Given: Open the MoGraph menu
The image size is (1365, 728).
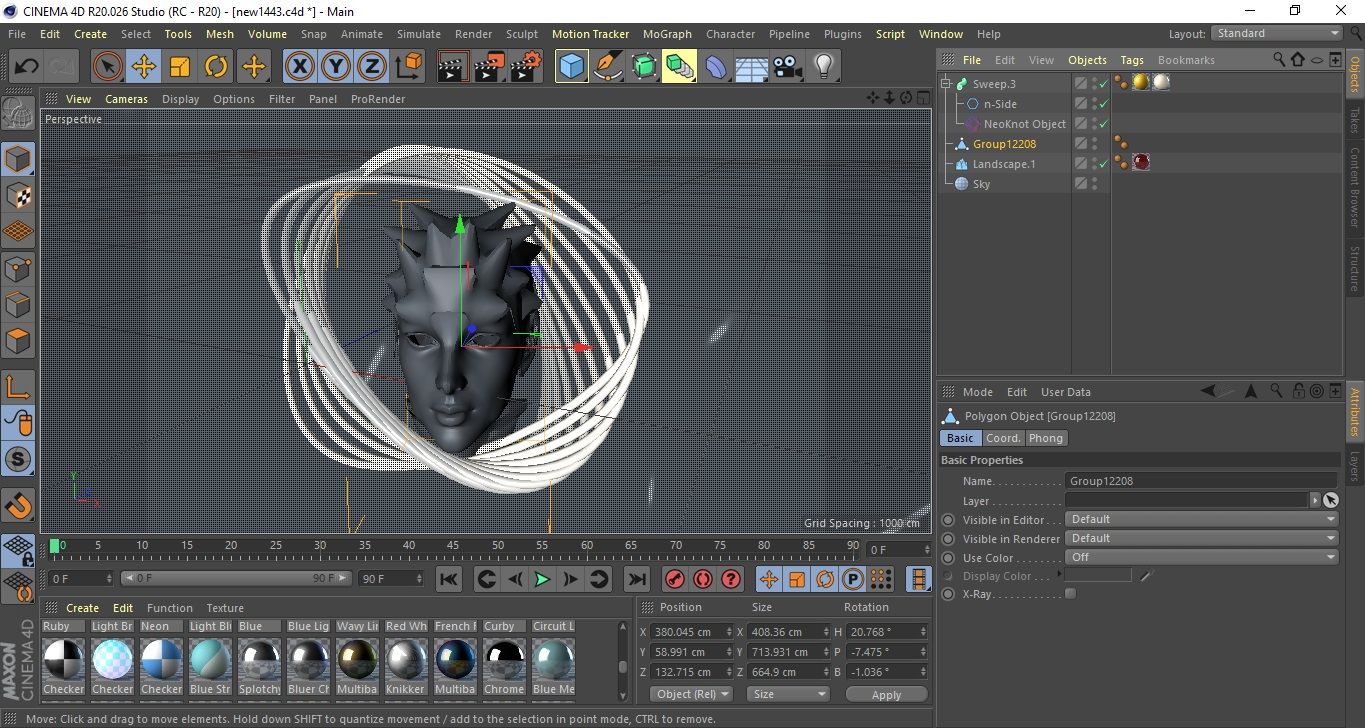Looking at the screenshot, I should pos(667,34).
